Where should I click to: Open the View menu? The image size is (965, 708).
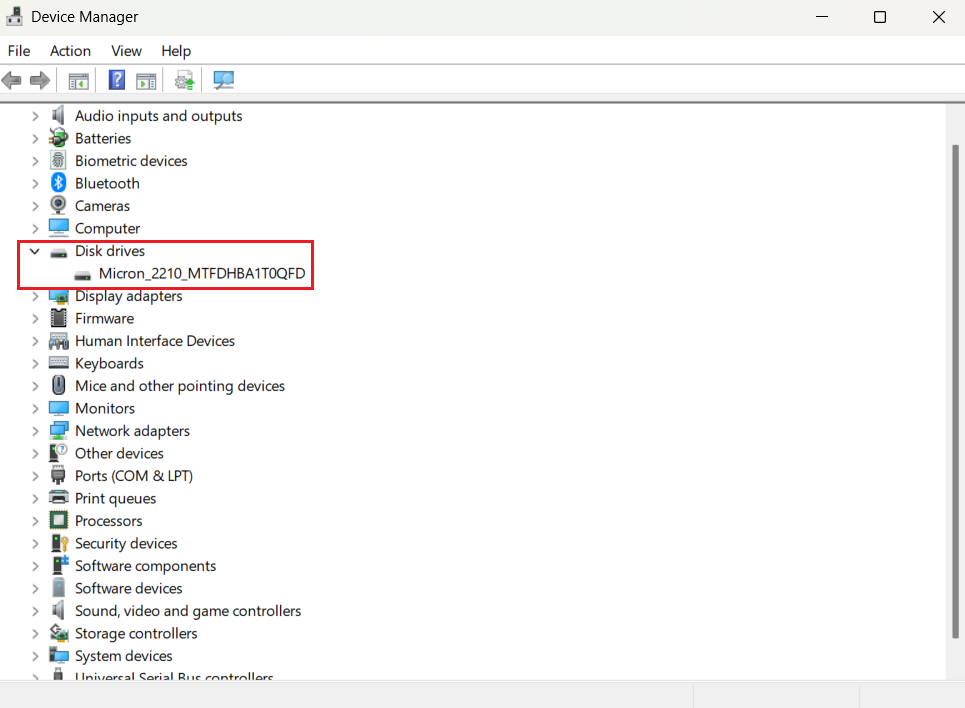[x=126, y=51]
